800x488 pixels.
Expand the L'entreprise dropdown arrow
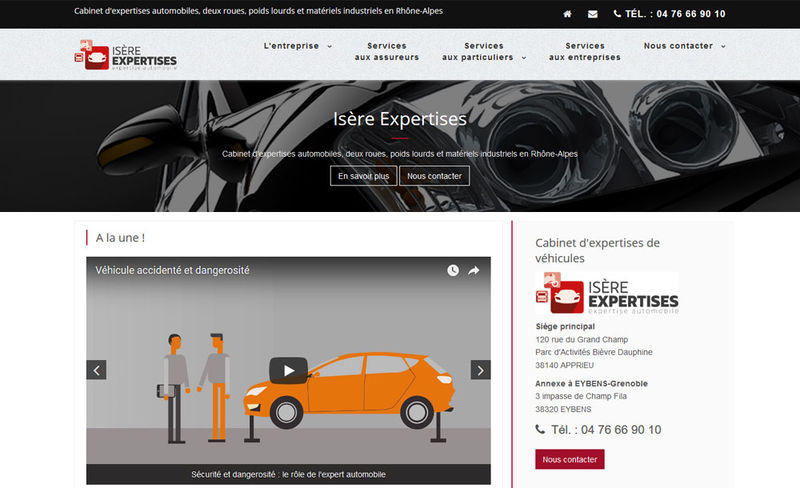[330, 46]
